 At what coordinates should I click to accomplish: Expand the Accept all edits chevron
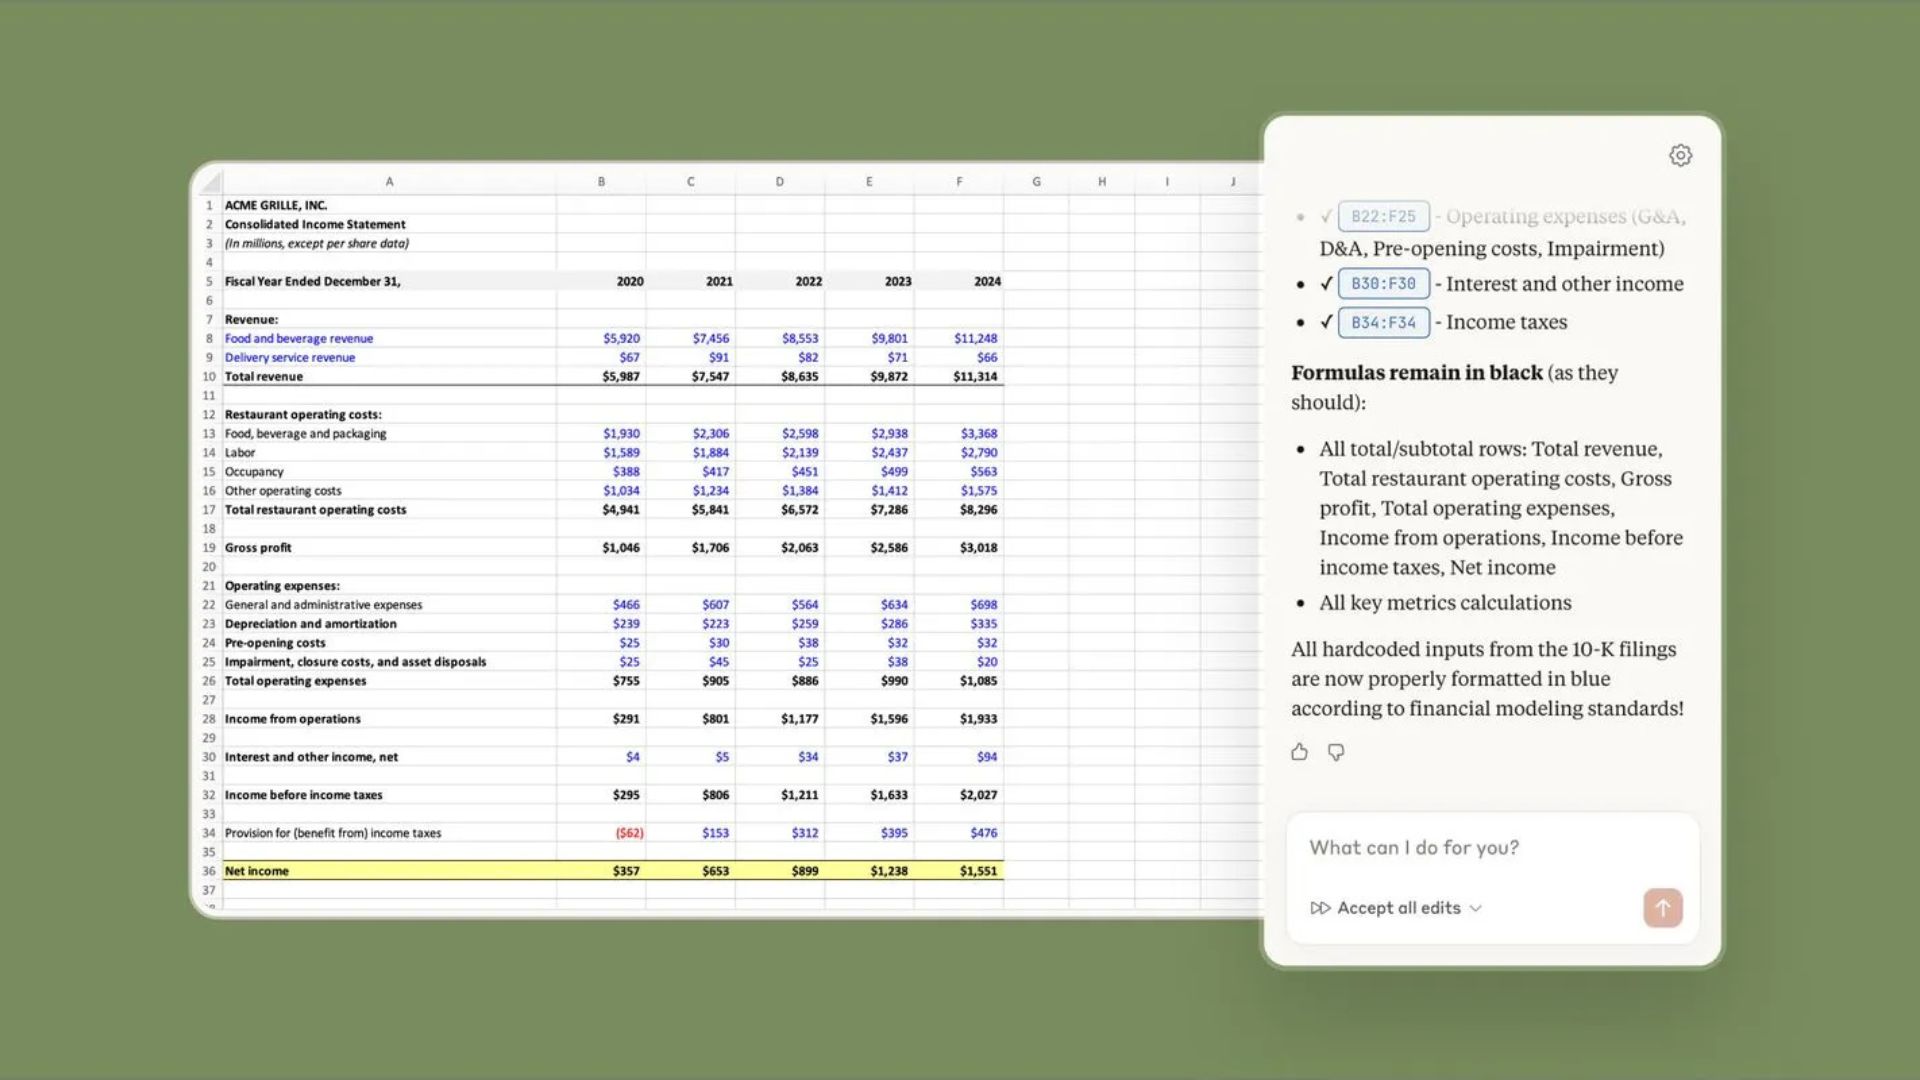[1476, 908]
